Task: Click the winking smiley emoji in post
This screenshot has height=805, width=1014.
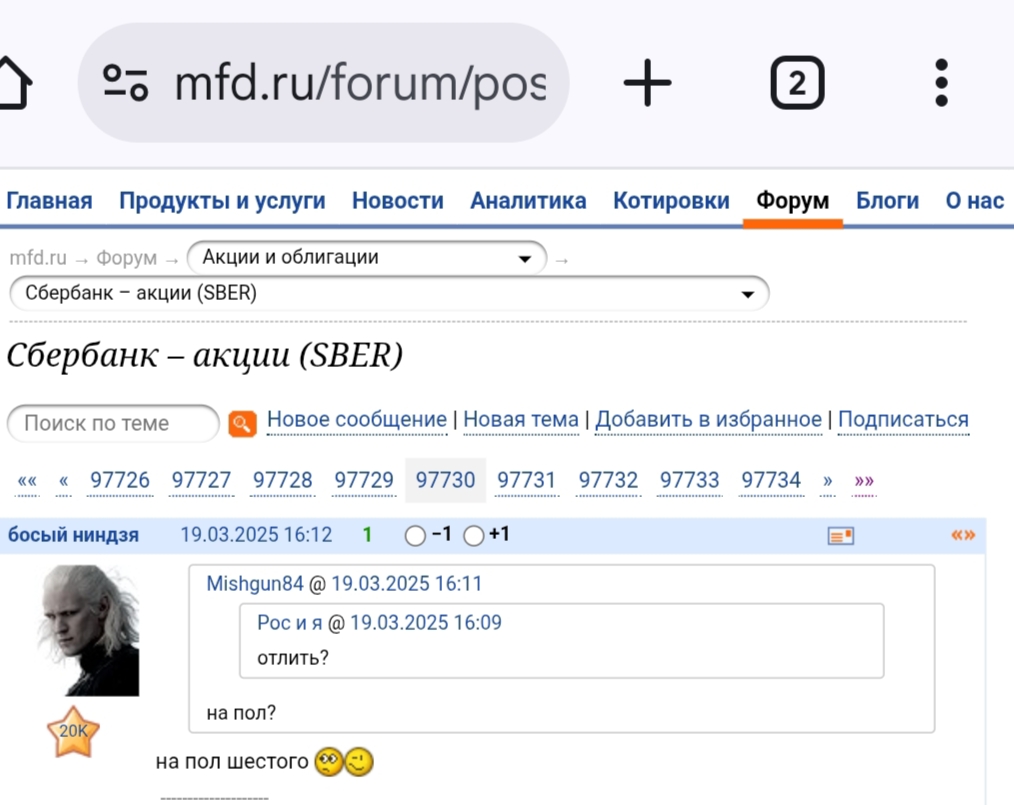Action: click(359, 762)
